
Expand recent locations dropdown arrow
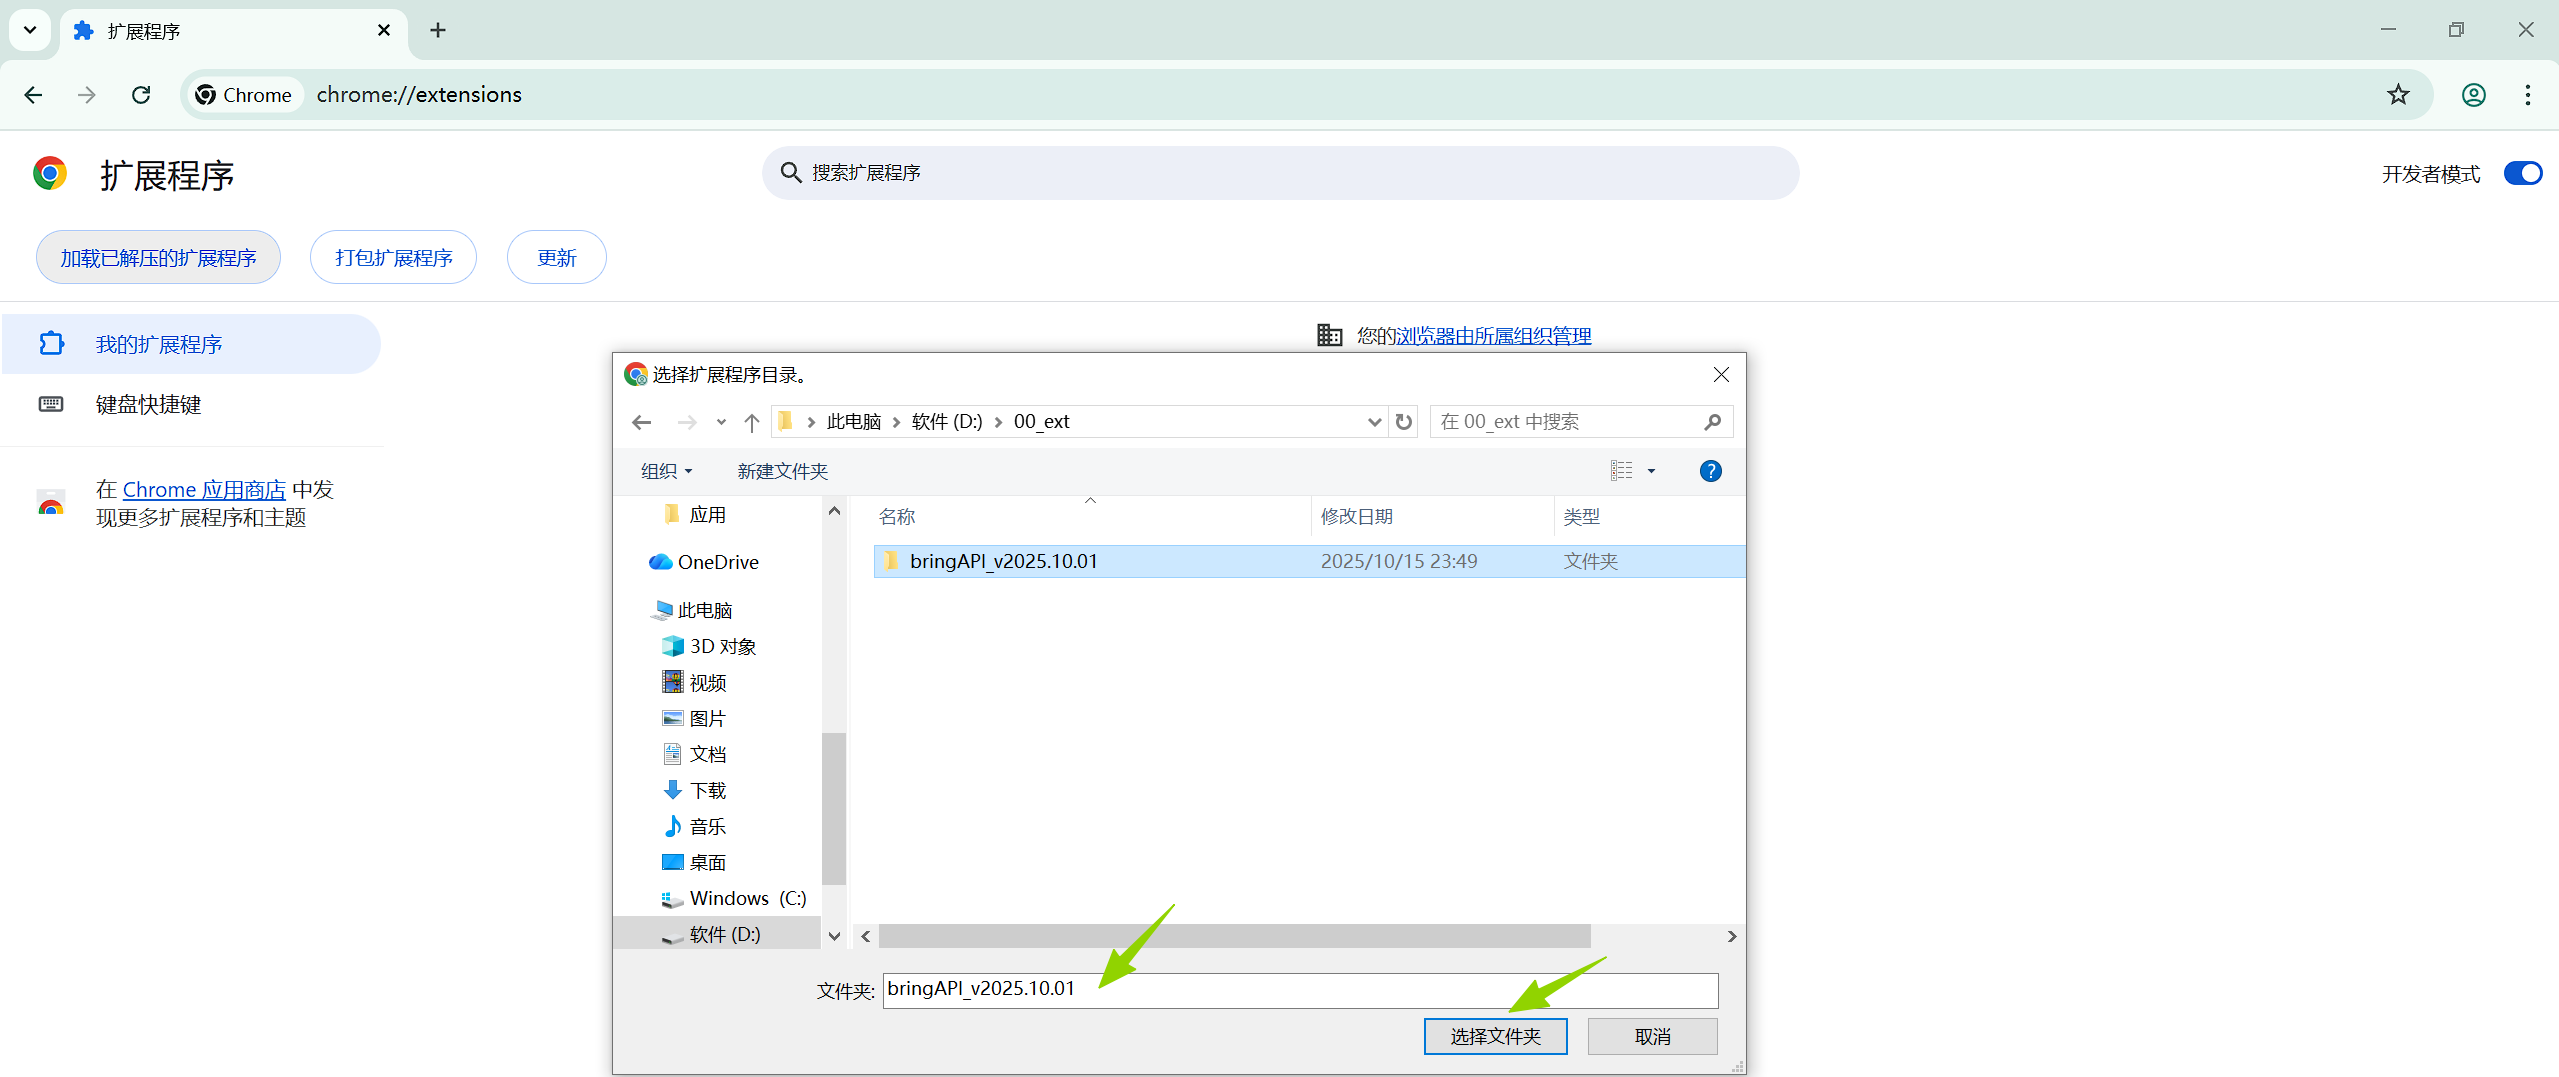point(721,422)
